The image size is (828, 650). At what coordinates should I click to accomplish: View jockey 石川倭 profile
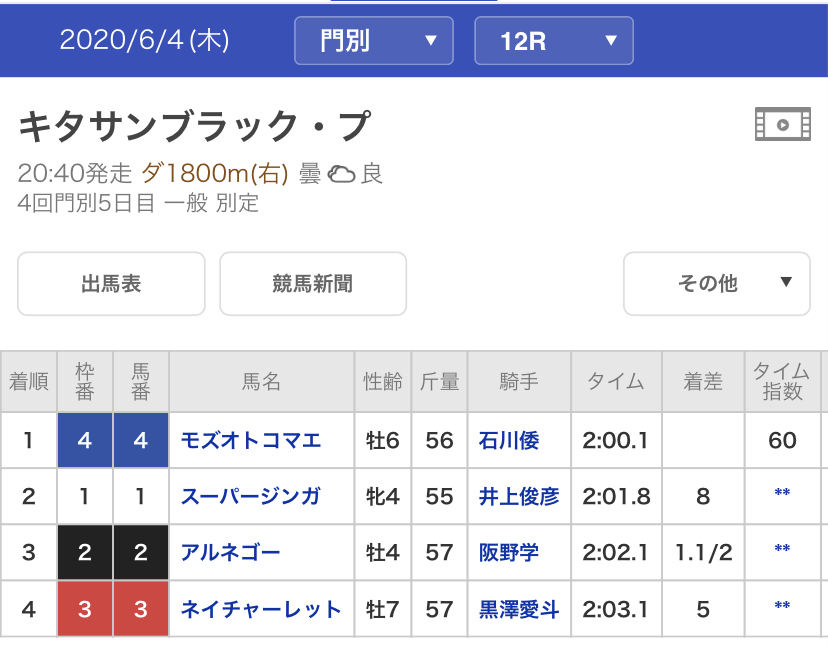(509, 440)
